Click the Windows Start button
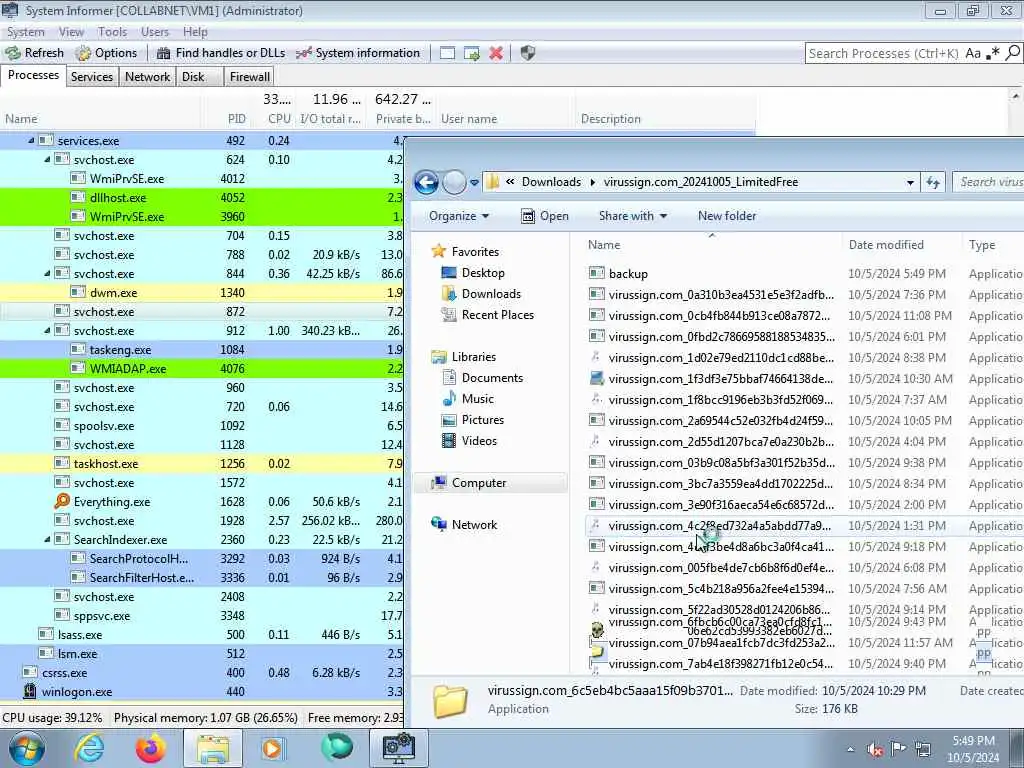 click(26, 748)
